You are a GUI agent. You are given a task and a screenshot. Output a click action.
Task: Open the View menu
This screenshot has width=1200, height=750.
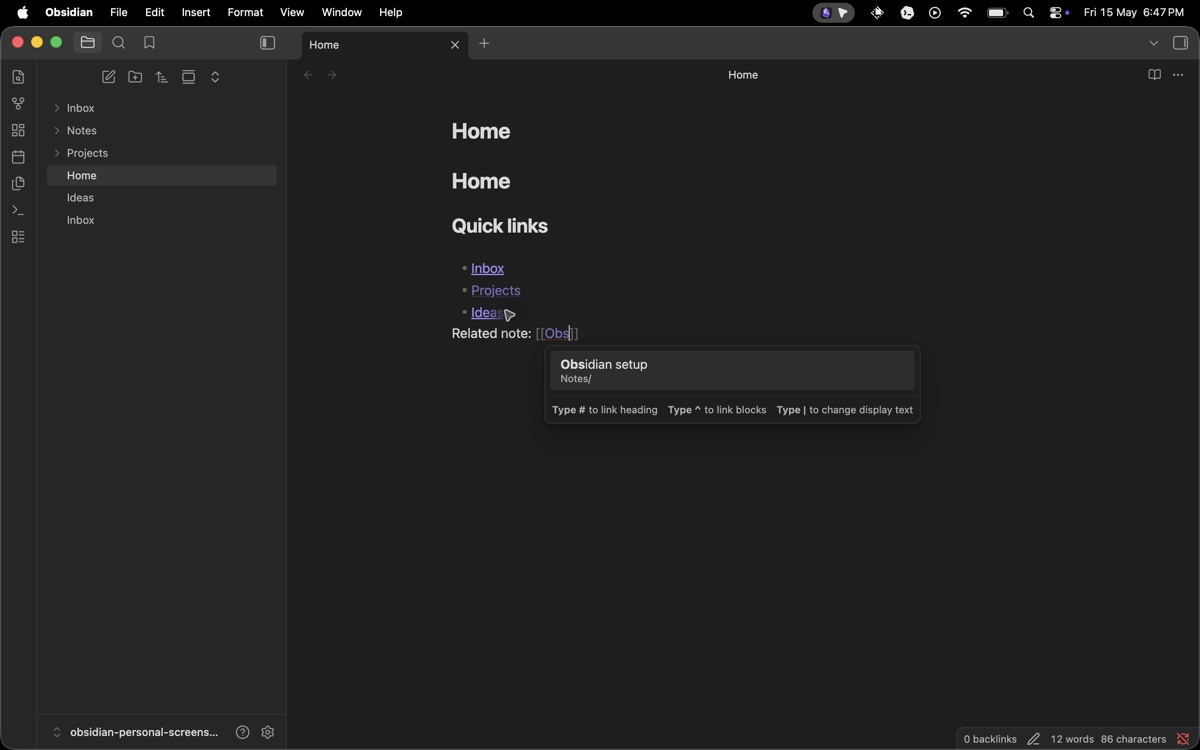(292, 13)
